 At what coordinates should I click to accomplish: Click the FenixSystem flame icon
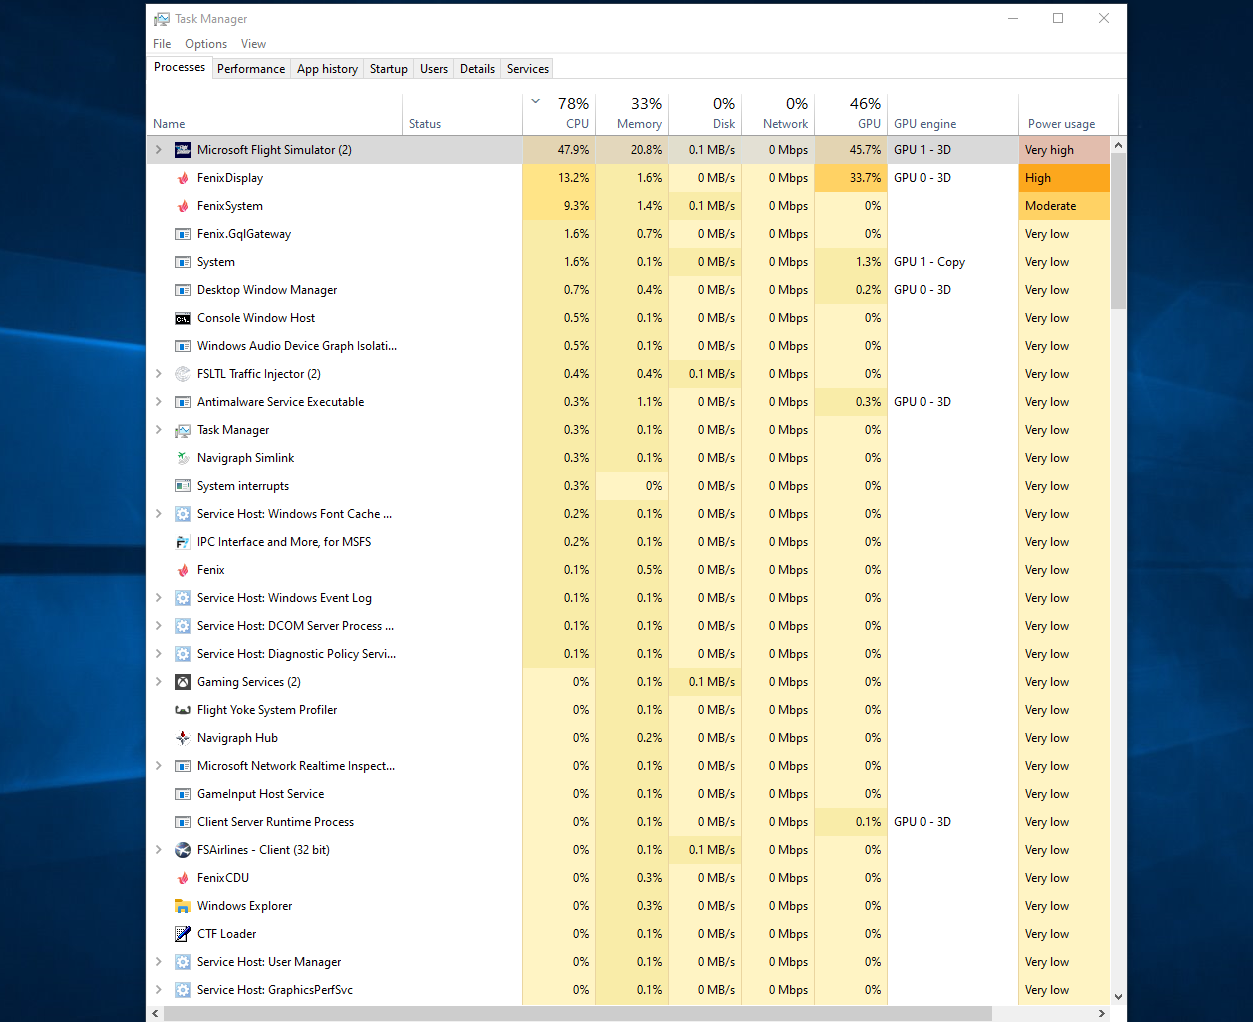click(x=183, y=206)
